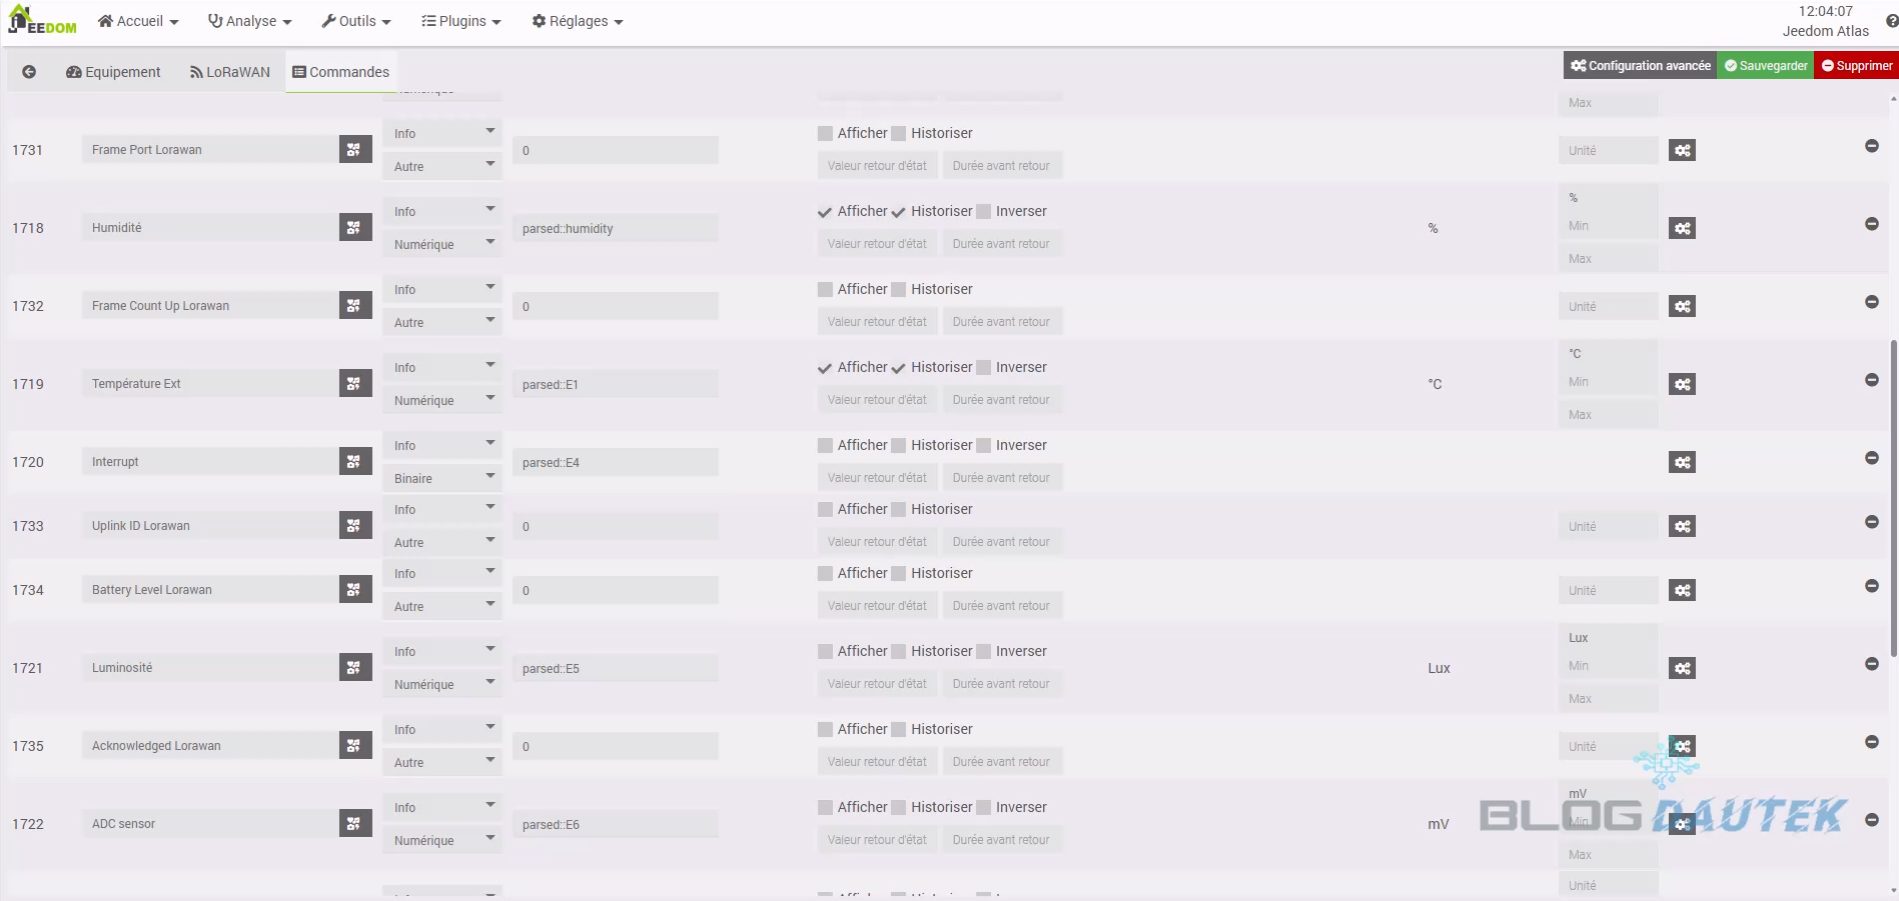The height and width of the screenshot is (901, 1899).
Task: Remove the Frame Port Lorawan command
Action: (x=1871, y=147)
